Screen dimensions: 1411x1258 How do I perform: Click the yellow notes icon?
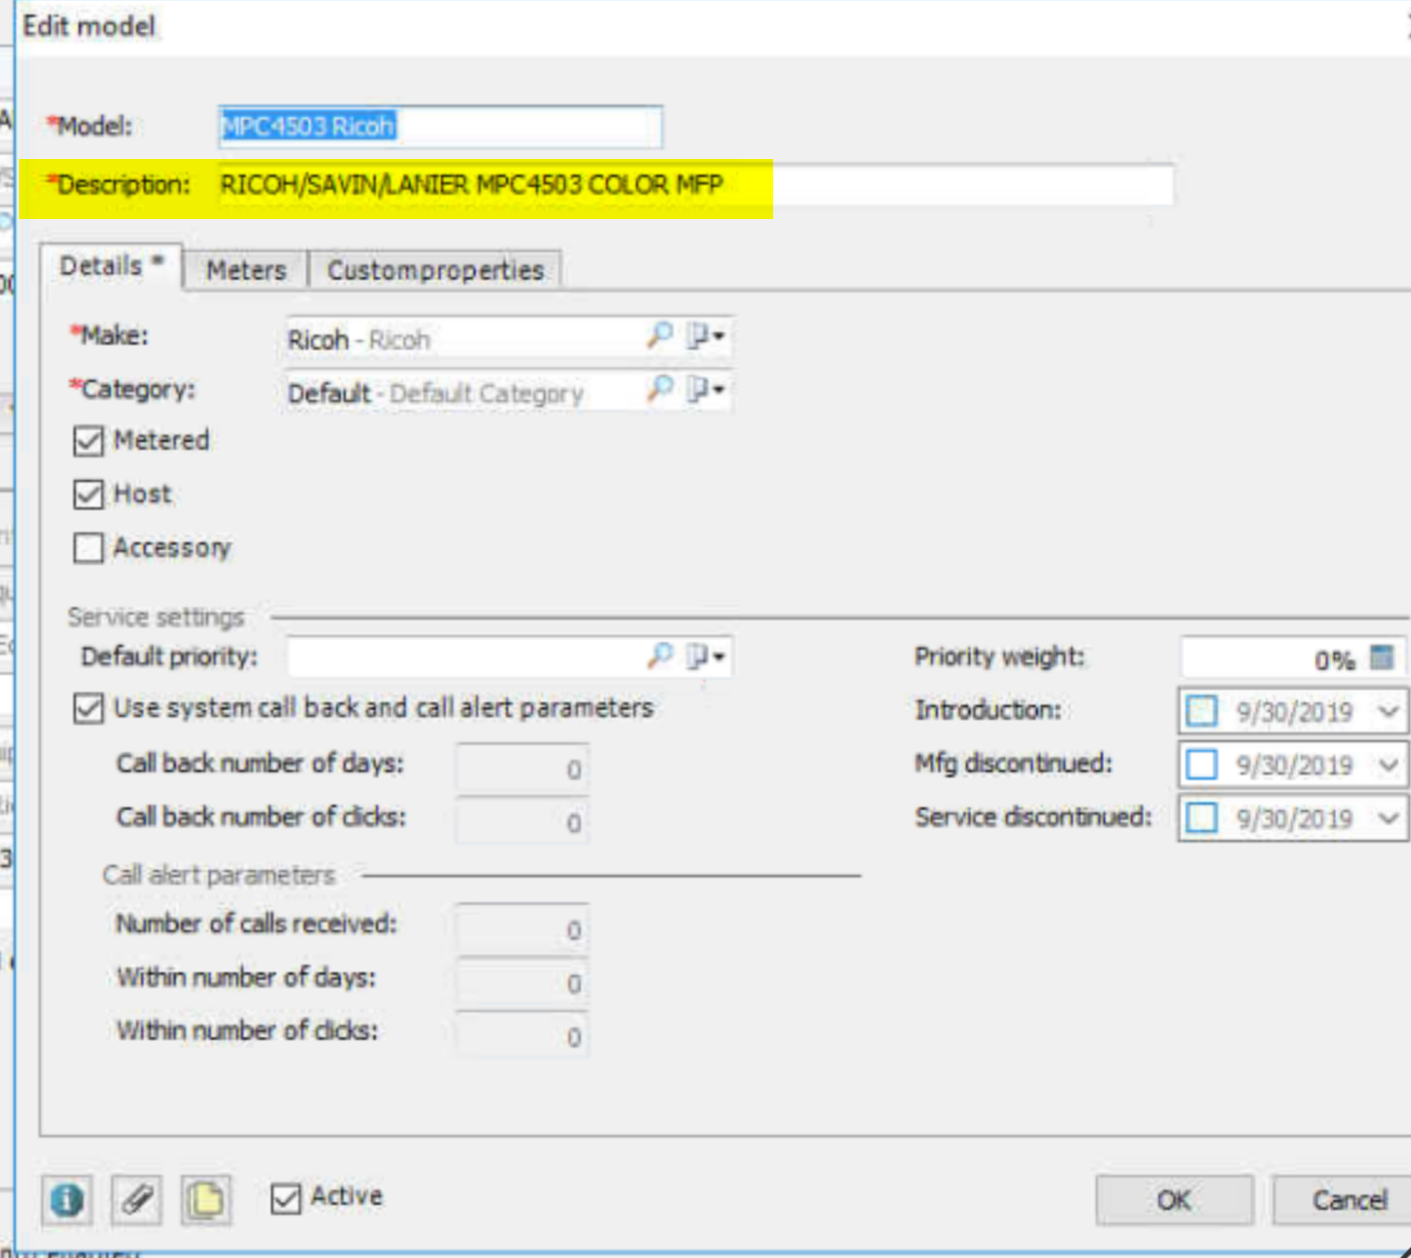(206, 1199)
